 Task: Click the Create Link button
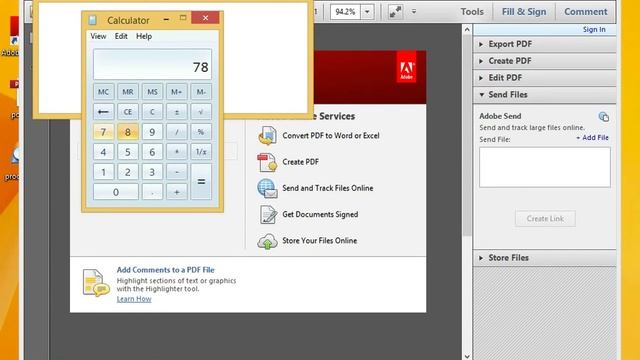tap(545, 219)
